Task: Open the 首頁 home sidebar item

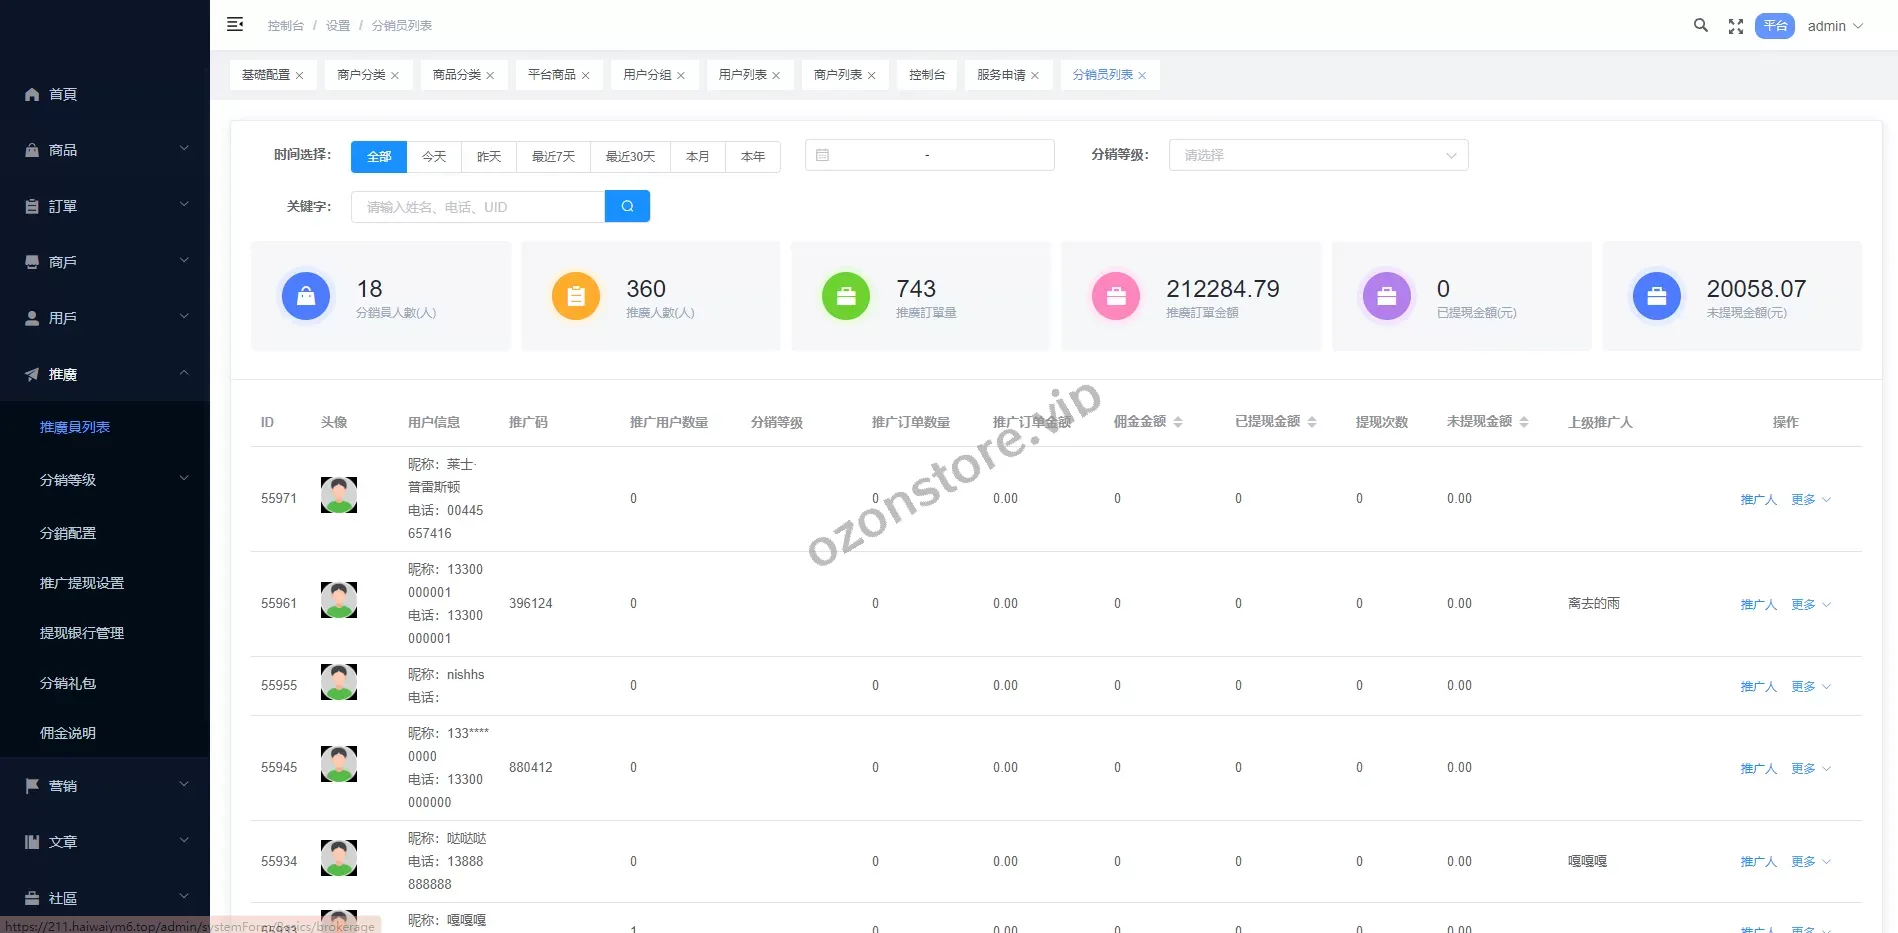Action: point(63,95)
